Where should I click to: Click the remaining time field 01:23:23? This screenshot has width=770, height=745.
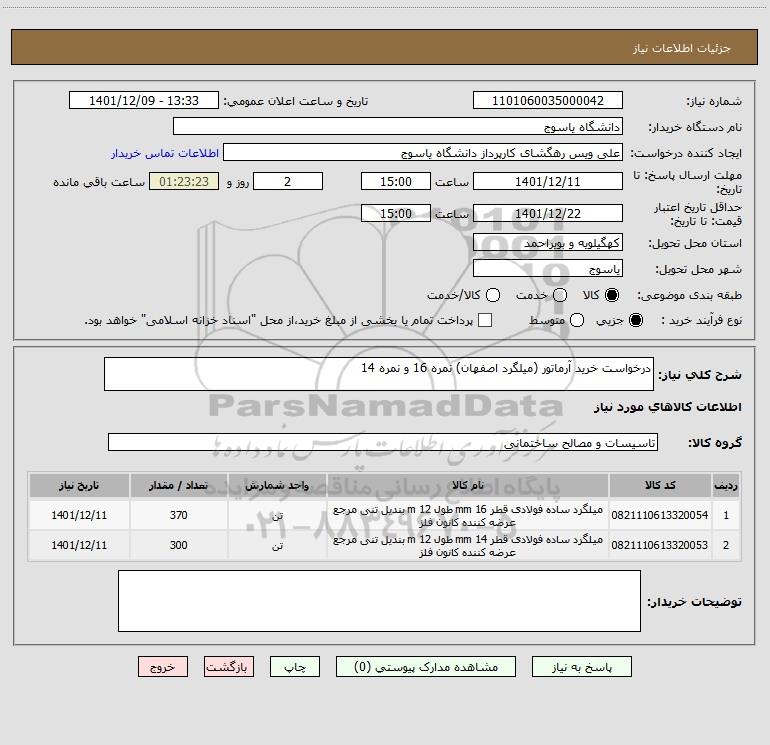coord(184,181)
